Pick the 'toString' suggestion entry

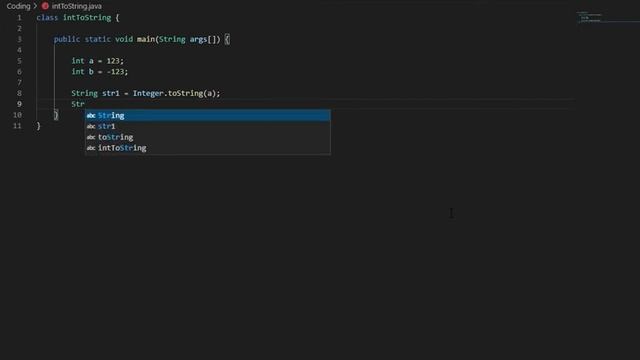207,137
